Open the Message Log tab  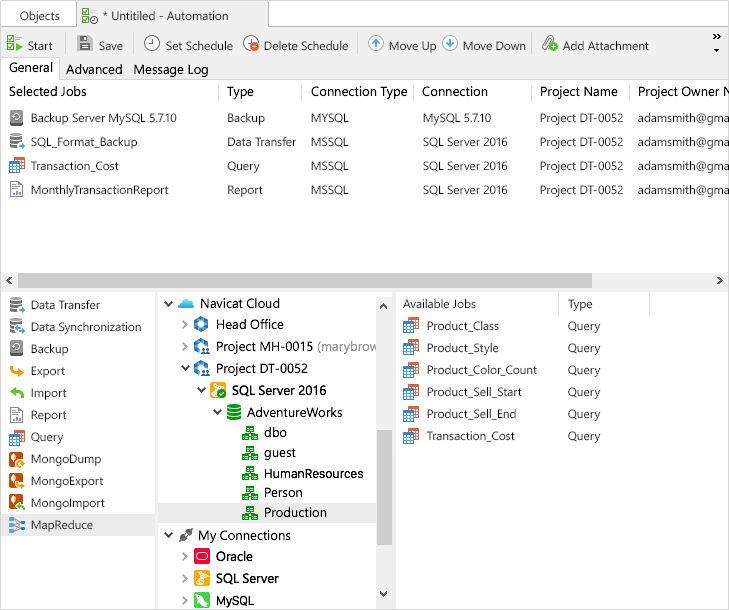point(171,69)
